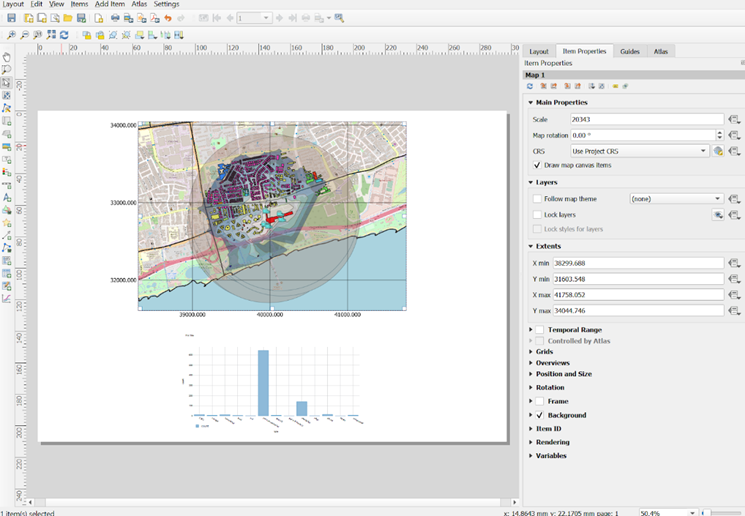
Task: Click the X min extent field
Action: tap(637, 263)
